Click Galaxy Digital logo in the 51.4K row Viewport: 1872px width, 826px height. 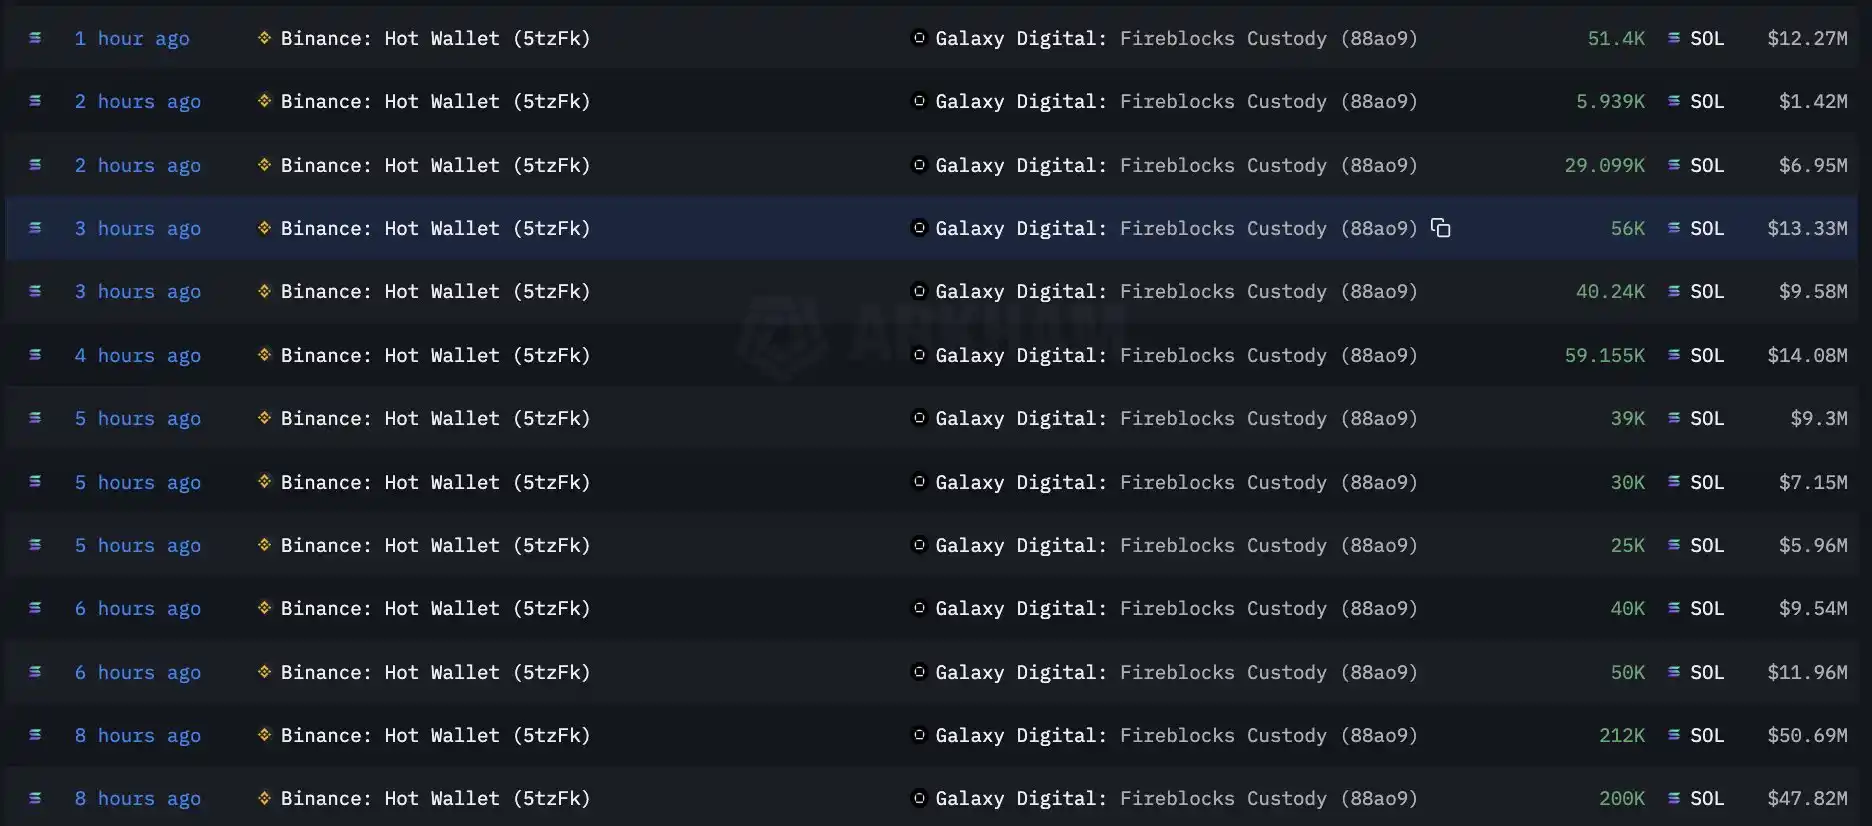tap(918, 38)
